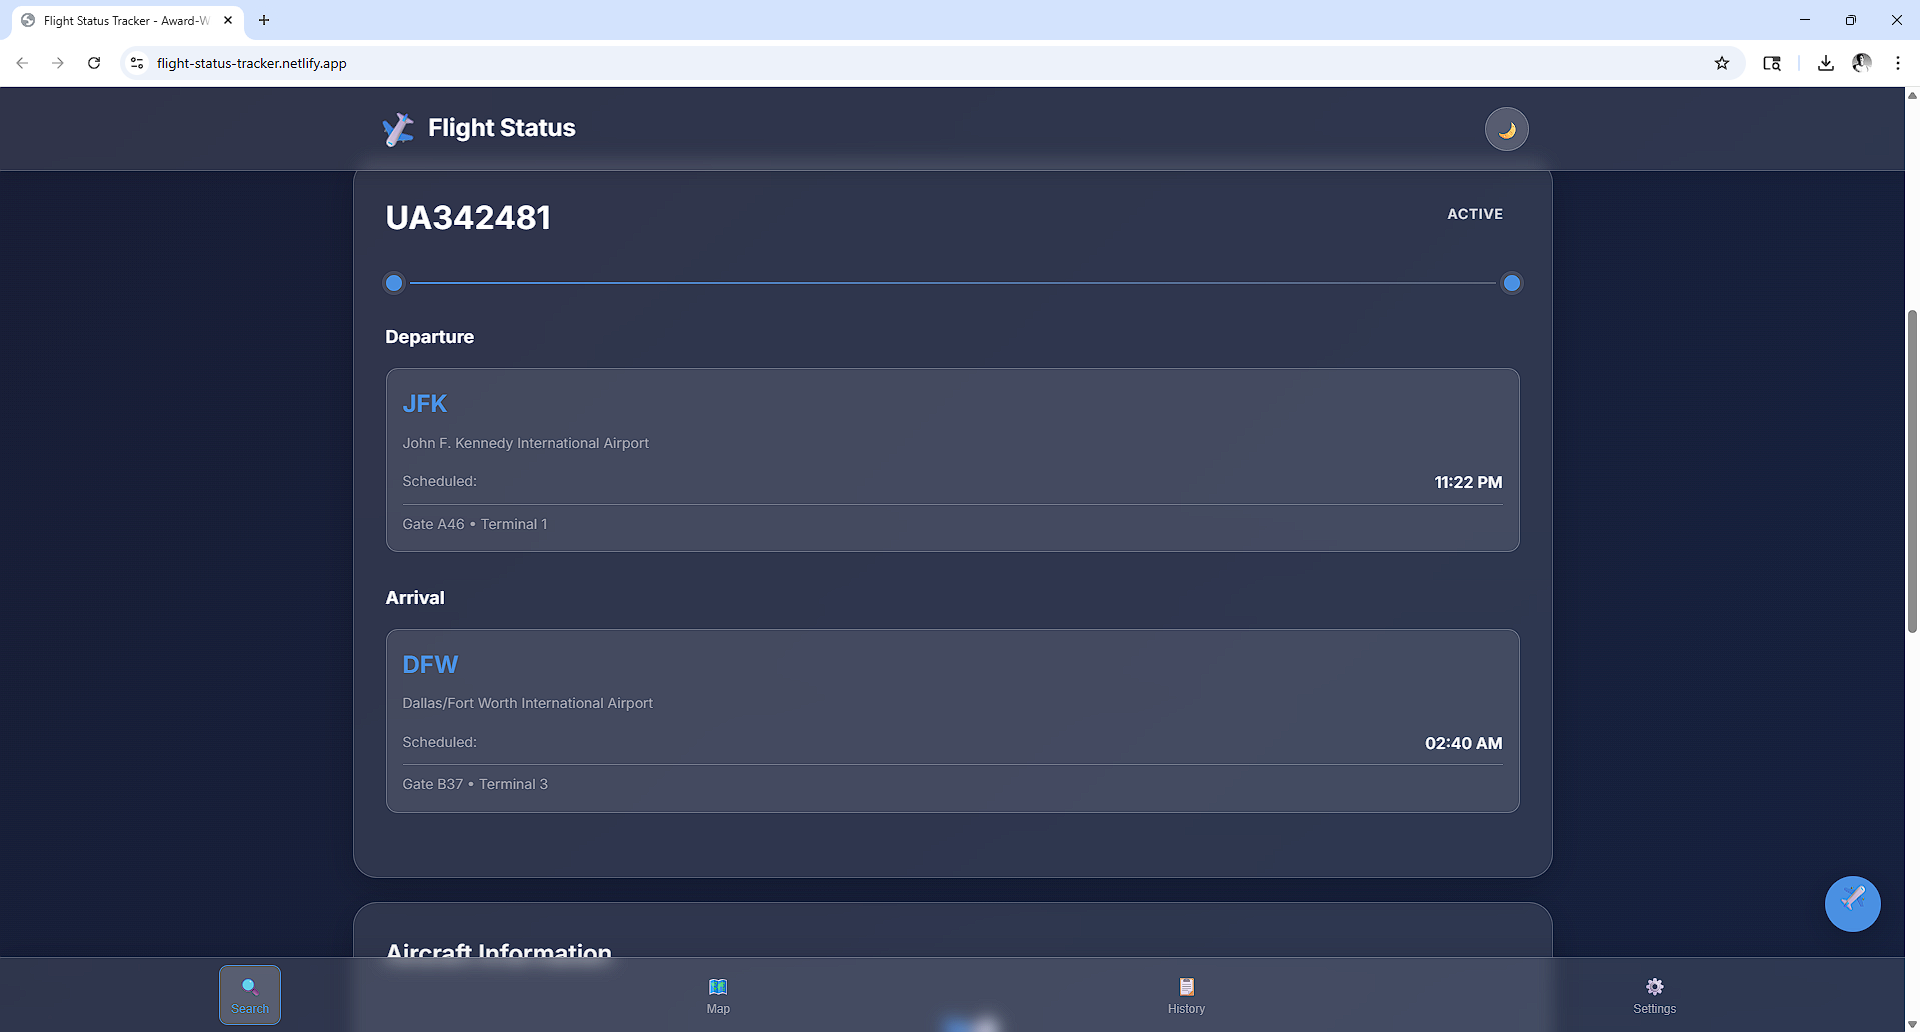Bookmark this page with the star icon

click(1721, 63)
